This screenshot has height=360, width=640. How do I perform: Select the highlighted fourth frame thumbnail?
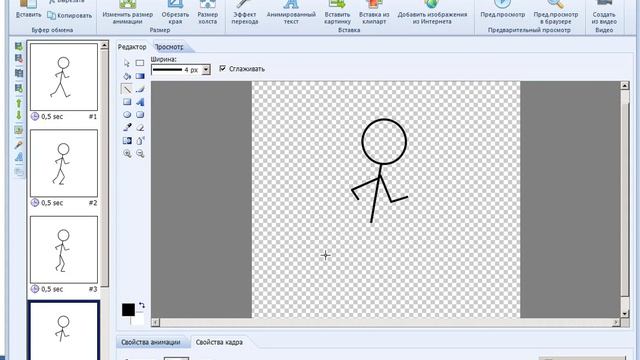click(x=64, y=331)
